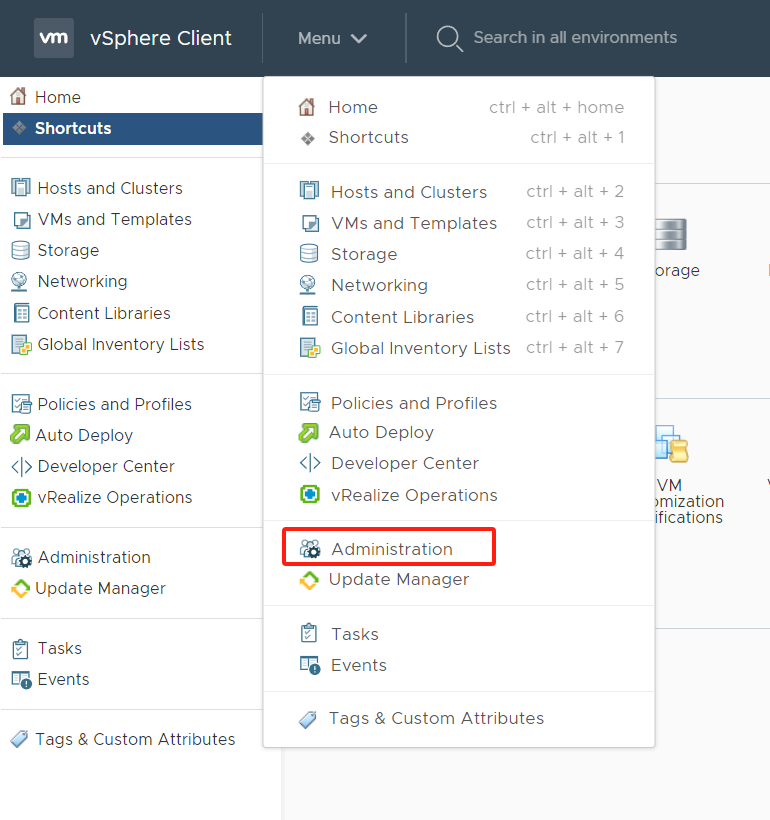Image resolution: width=770 pixels, height=820 pixels.
Task: Choose Content Libraries in the dropdown menu
Action: [459, 316]
